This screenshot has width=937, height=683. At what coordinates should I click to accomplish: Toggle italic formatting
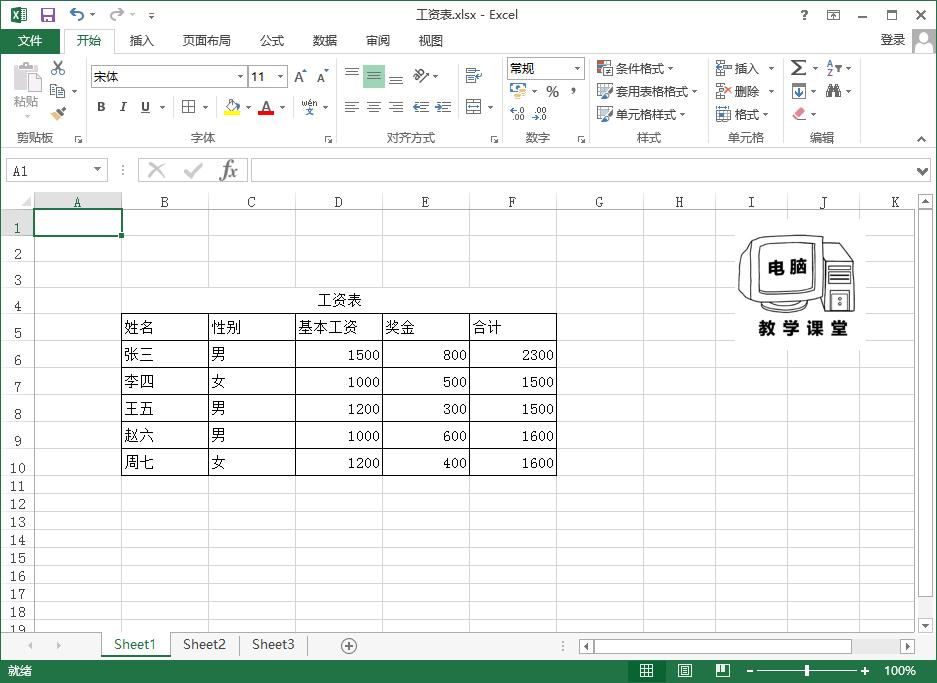tap(122, 106)
